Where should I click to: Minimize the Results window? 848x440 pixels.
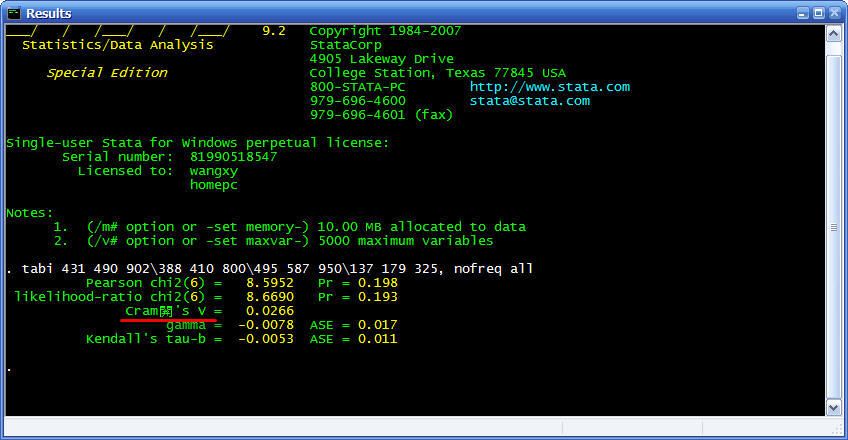click(x=803, y=13)
